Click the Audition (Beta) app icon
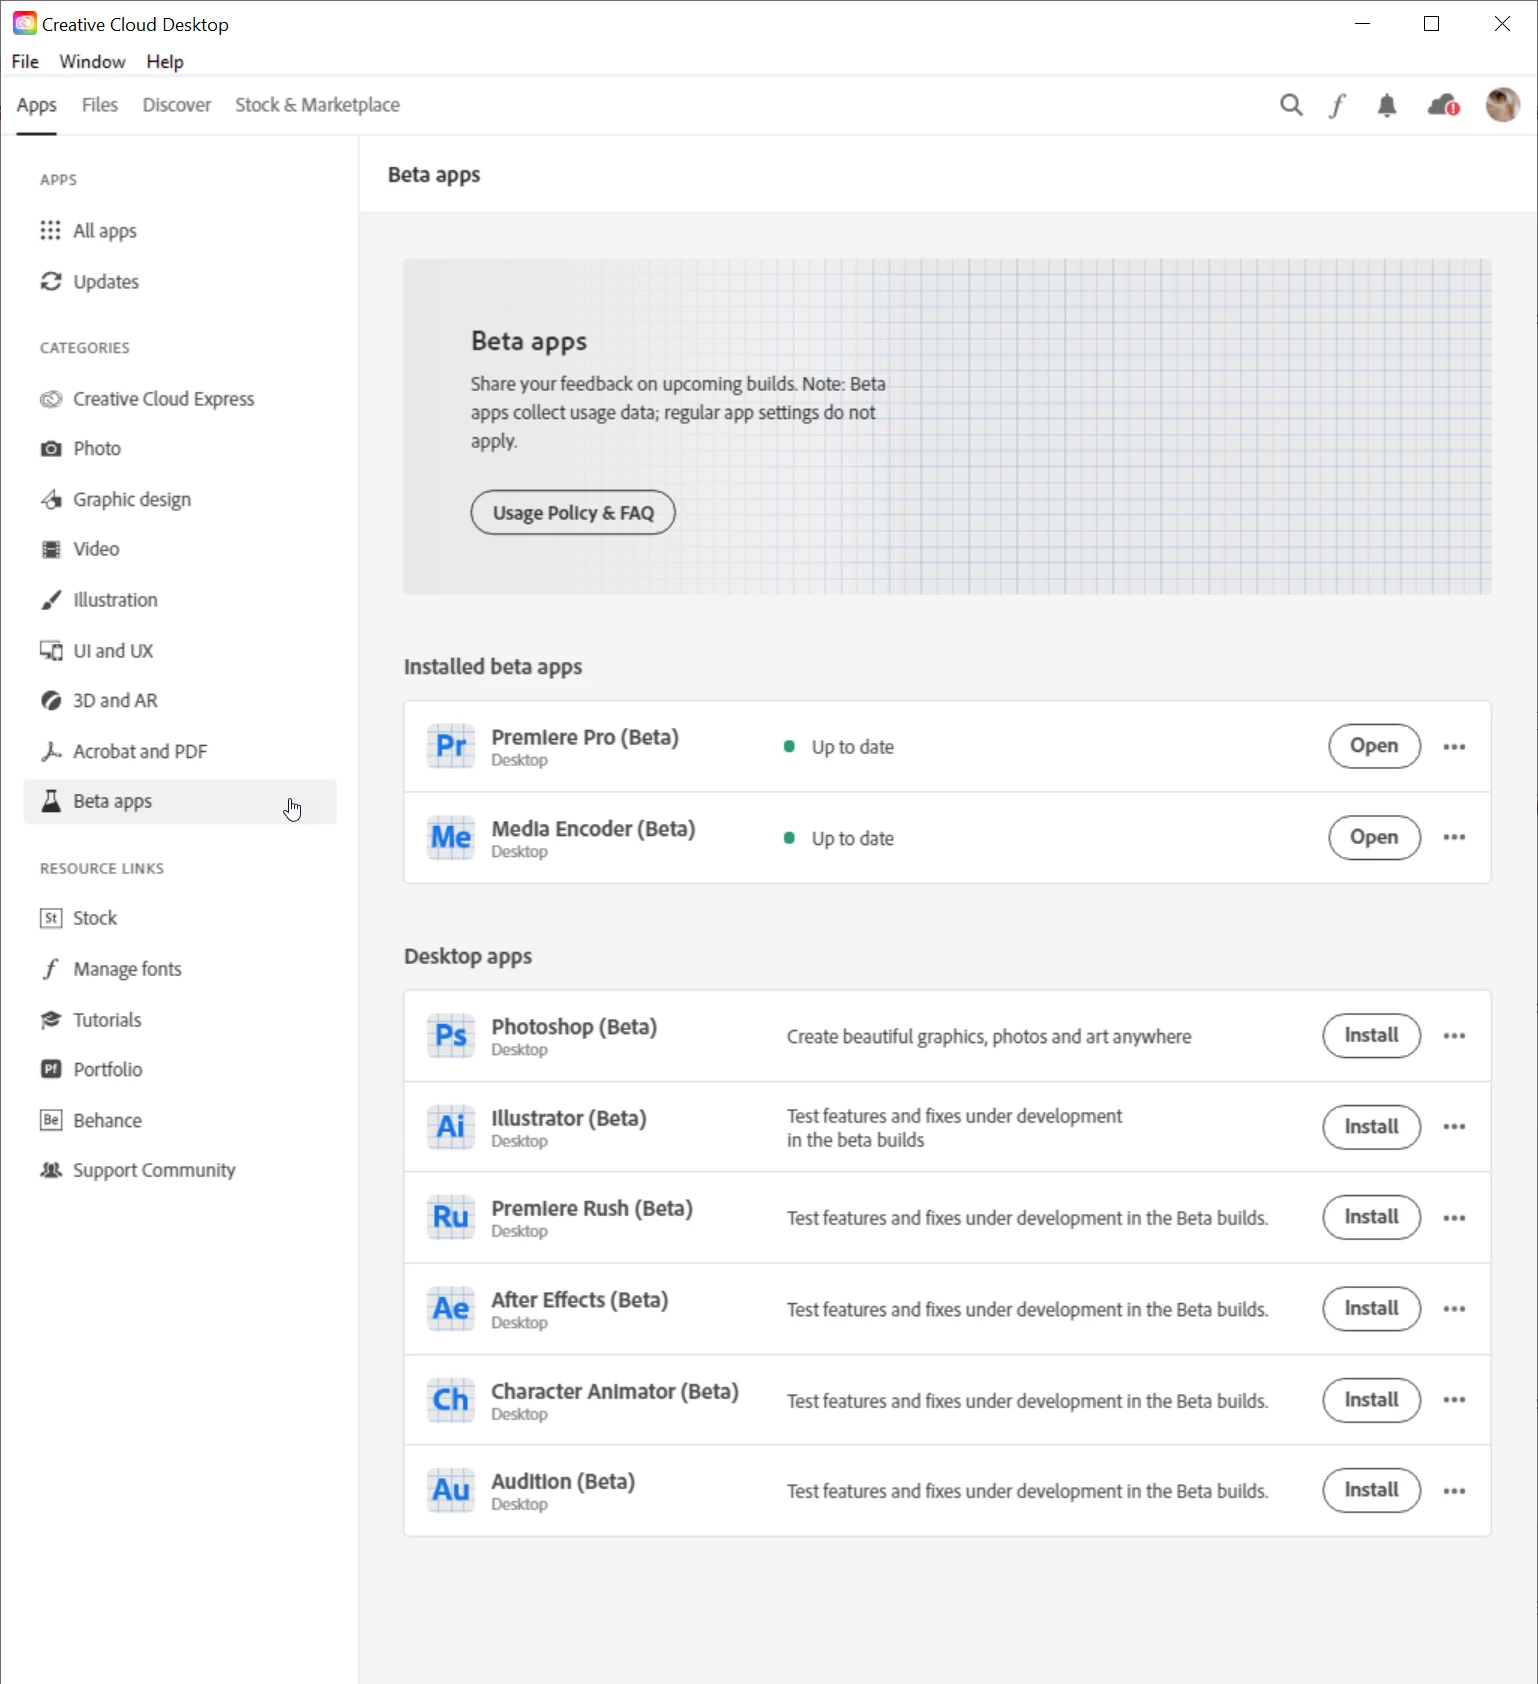 click(x=451, y=1491)
